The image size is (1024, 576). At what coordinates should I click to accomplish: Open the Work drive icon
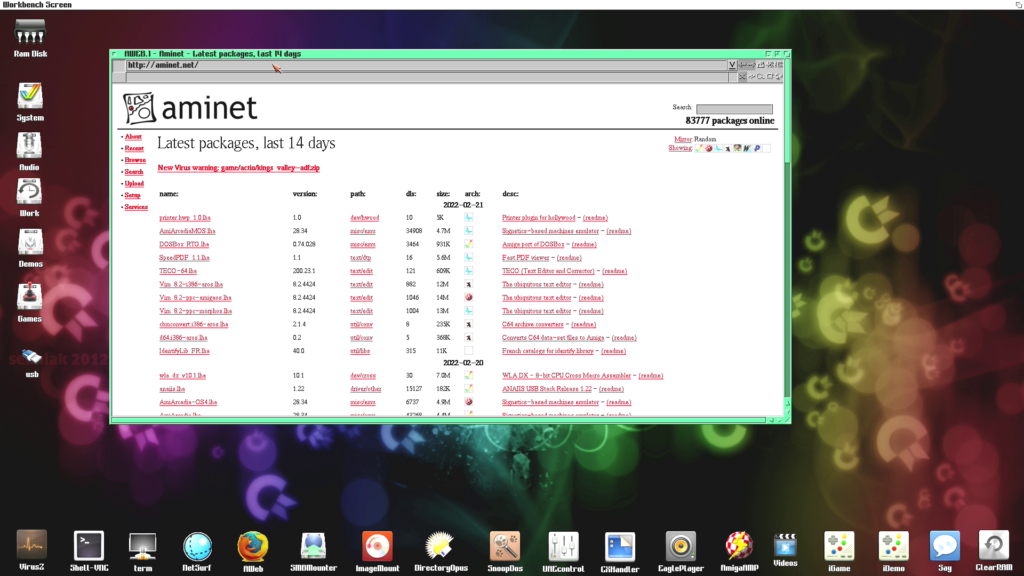point(29,199)
